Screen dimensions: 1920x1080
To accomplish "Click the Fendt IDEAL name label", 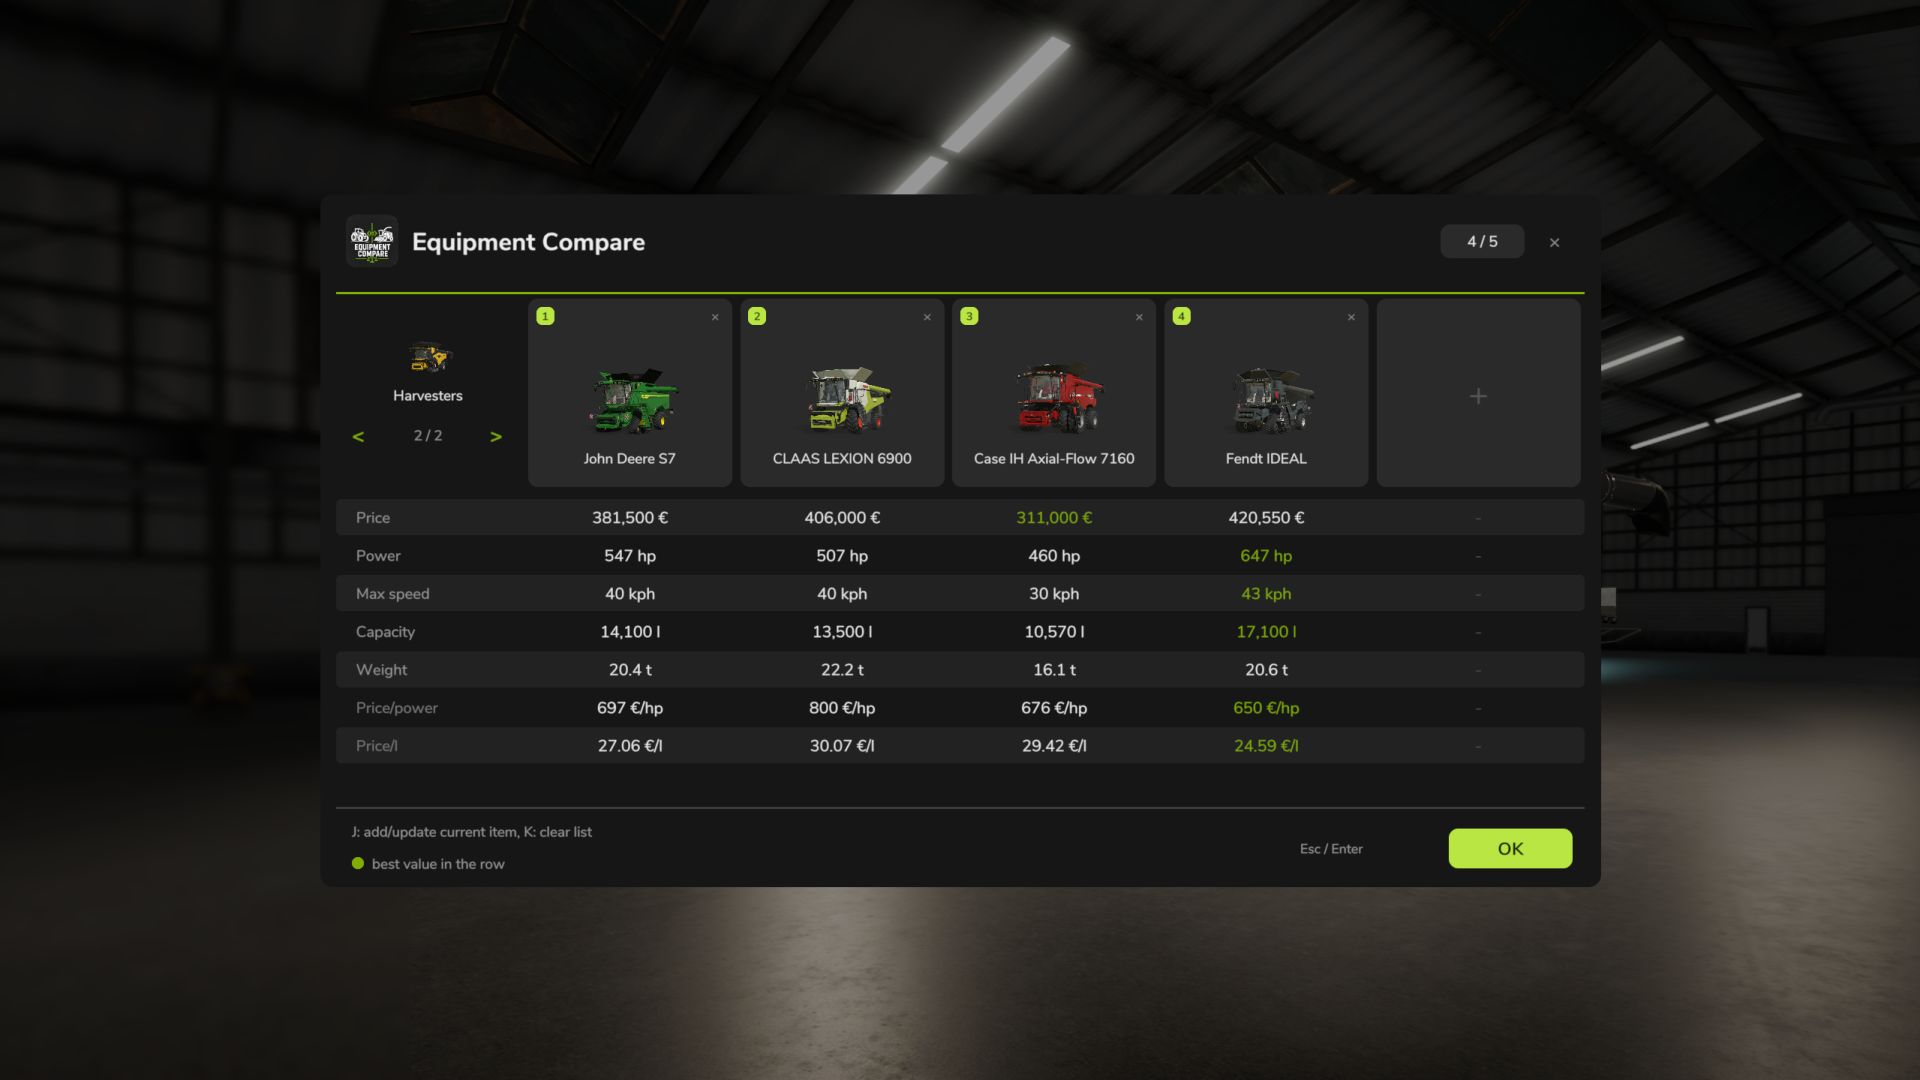I will click(x=1266, y=458).
